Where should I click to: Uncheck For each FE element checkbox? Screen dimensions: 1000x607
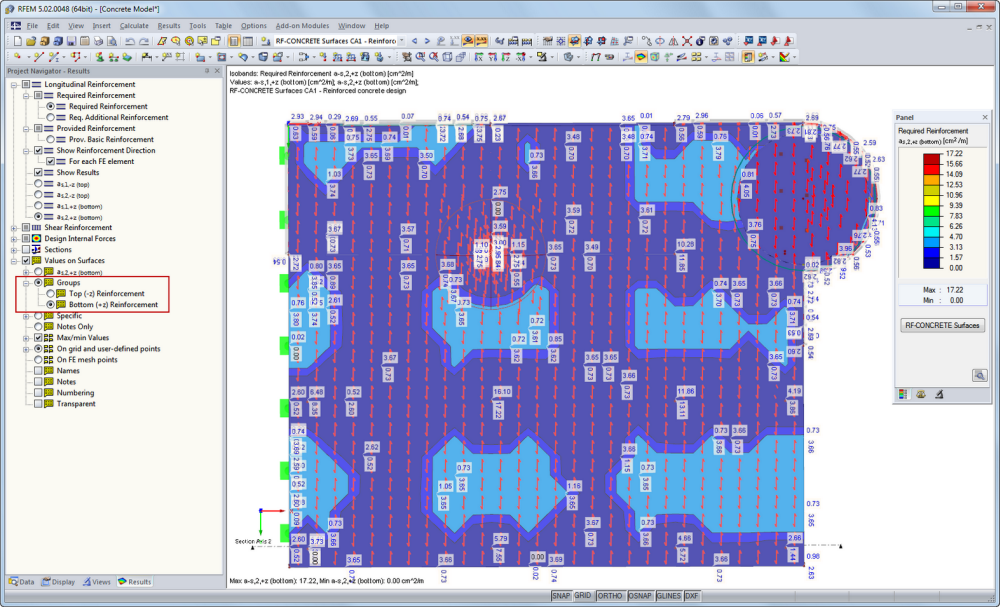tap(50, 161)
